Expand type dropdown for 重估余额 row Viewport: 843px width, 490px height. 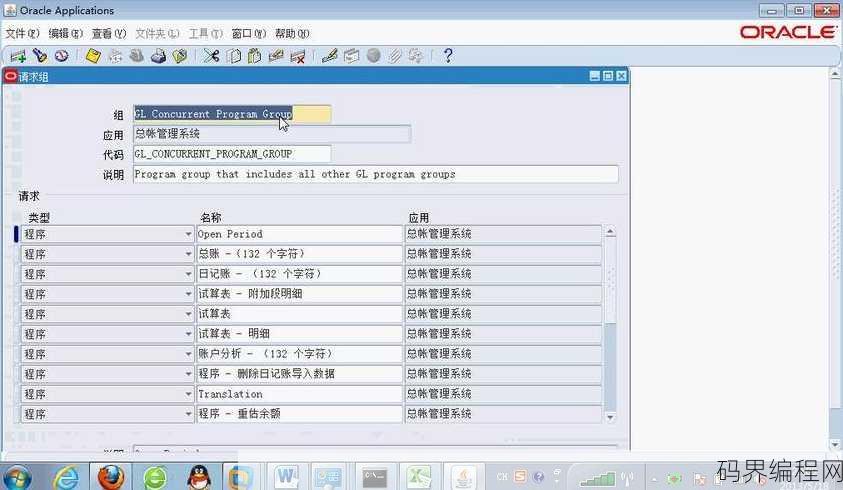click(188, 414)
